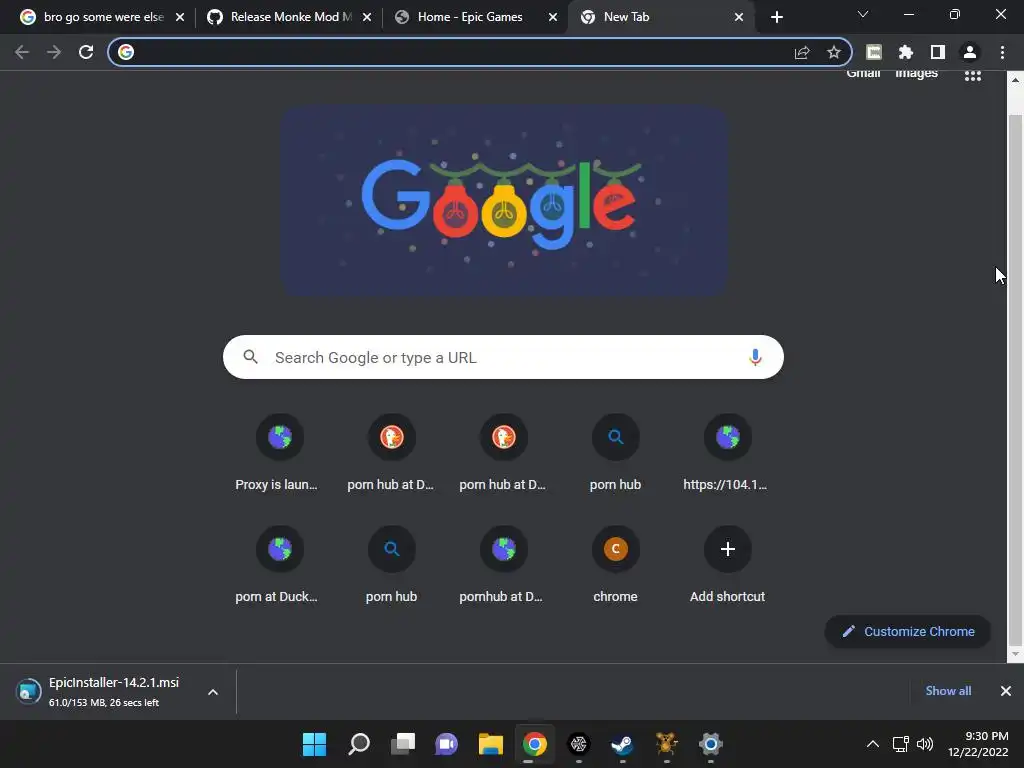Open the Chat taskbar app
This screenshot has width=1024, height=768.
click(x=447, y=744)
